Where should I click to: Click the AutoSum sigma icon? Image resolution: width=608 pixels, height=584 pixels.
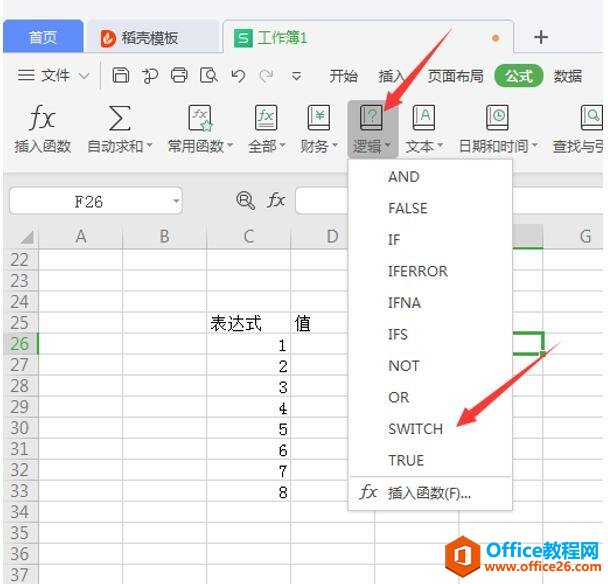coord(119,118)
